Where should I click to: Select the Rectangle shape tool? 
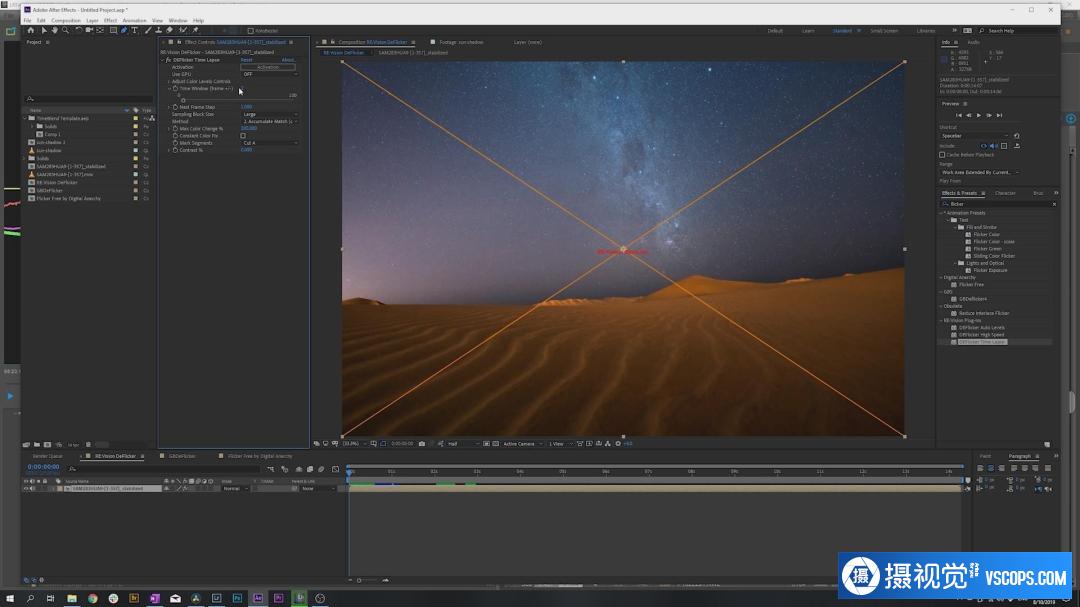(x=113, y=30)
